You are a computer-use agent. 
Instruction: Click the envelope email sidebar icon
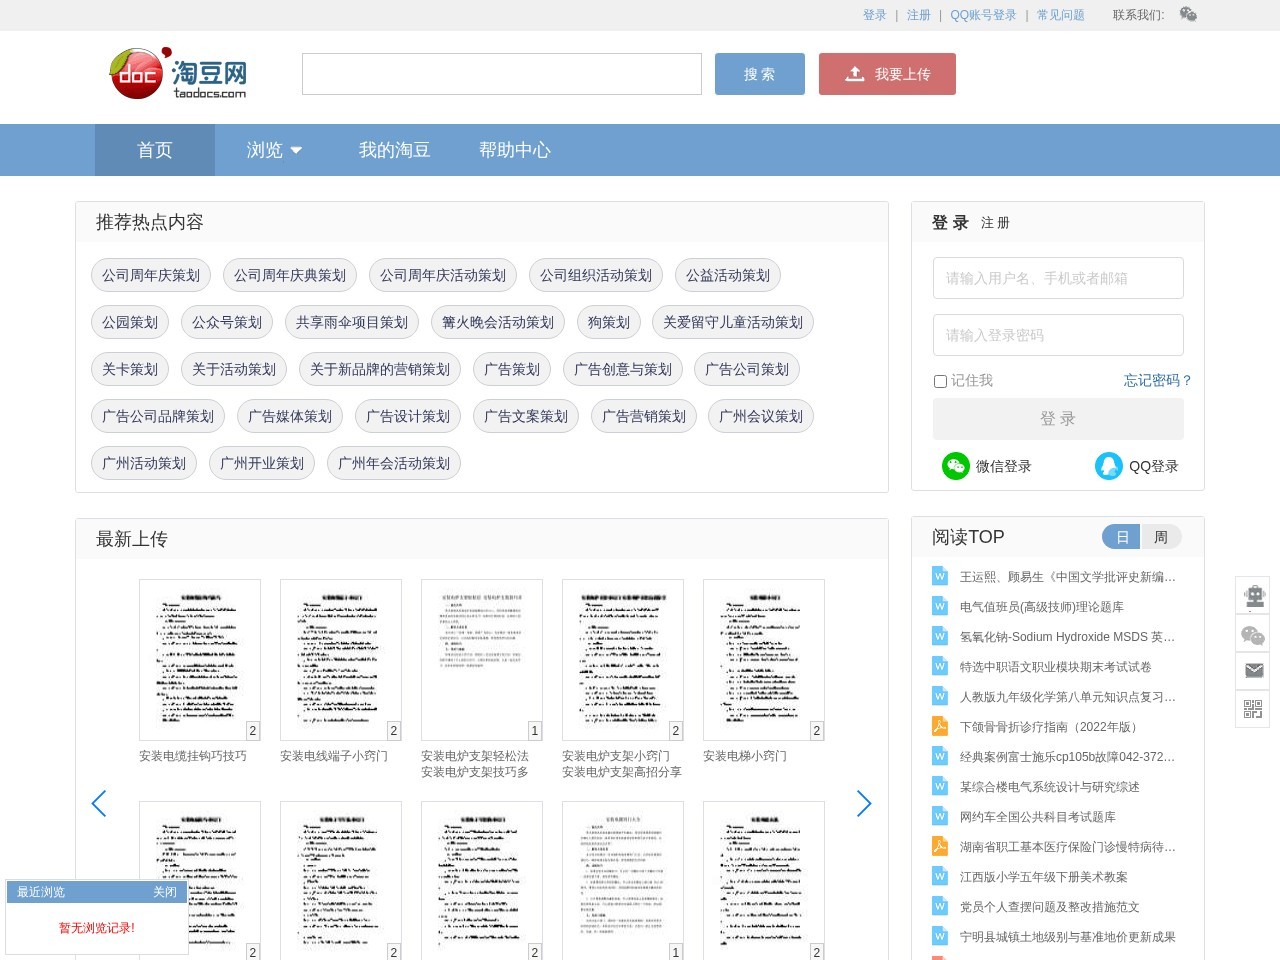(1253, 671)
